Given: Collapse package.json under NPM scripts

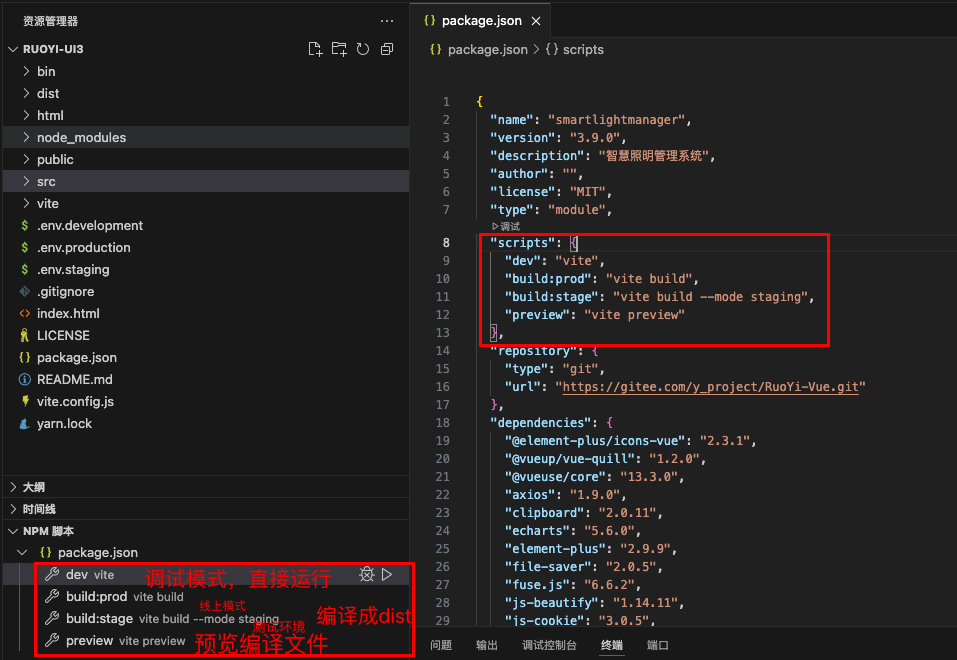Looking at the screenshot, I should [23, 553].
